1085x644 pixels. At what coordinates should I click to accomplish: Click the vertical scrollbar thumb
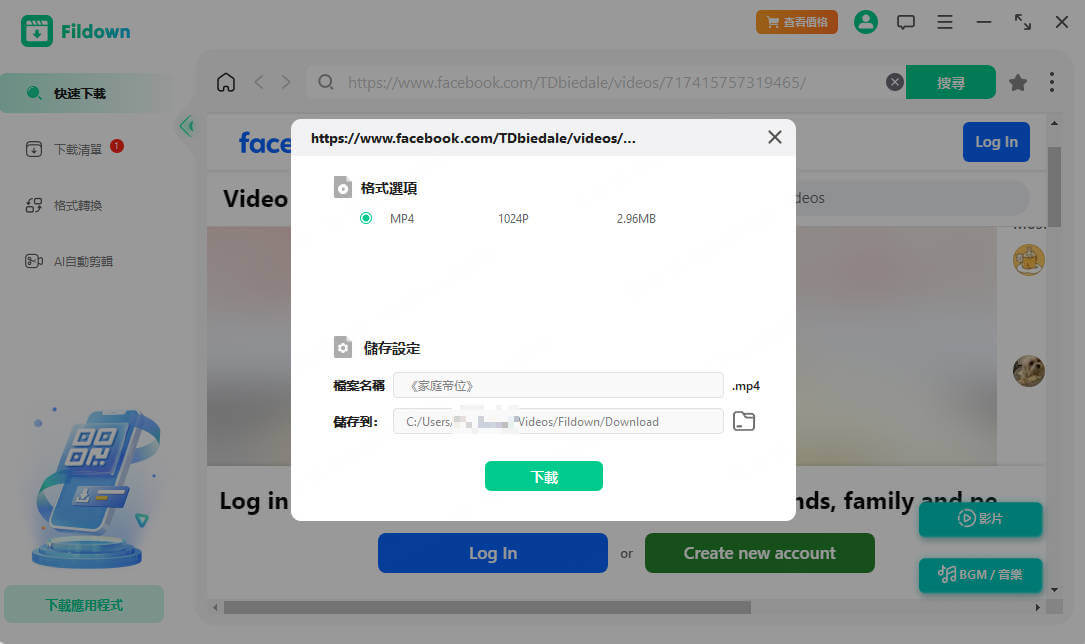pos(1054,187)
